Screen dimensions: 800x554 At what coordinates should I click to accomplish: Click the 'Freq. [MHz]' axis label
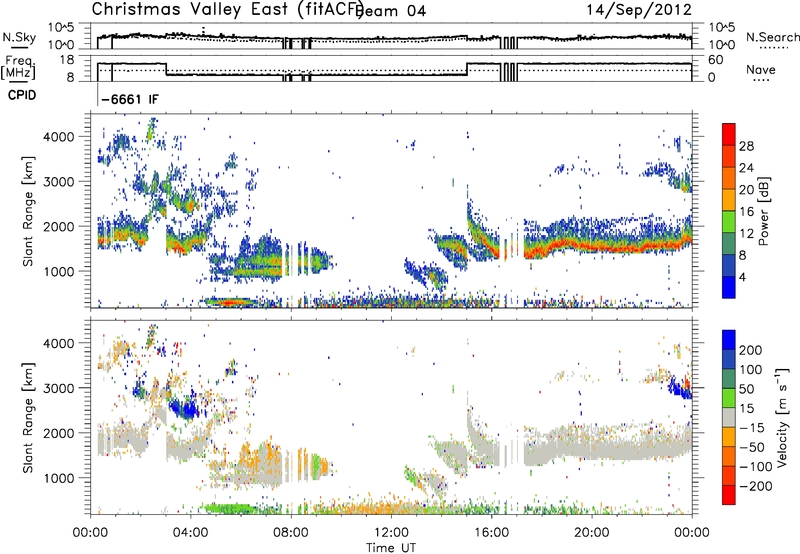click(19, 68)
